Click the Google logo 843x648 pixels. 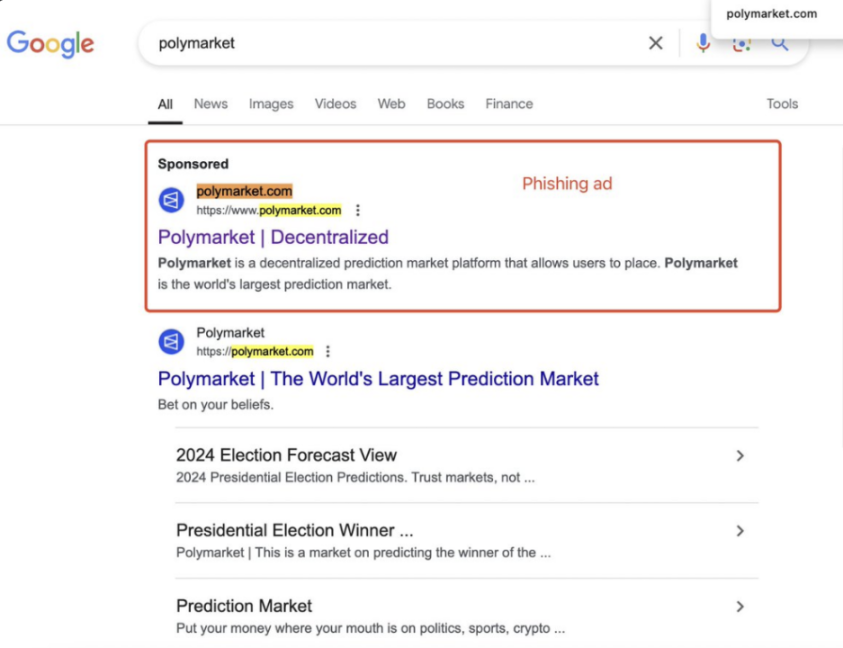point(50,43)
